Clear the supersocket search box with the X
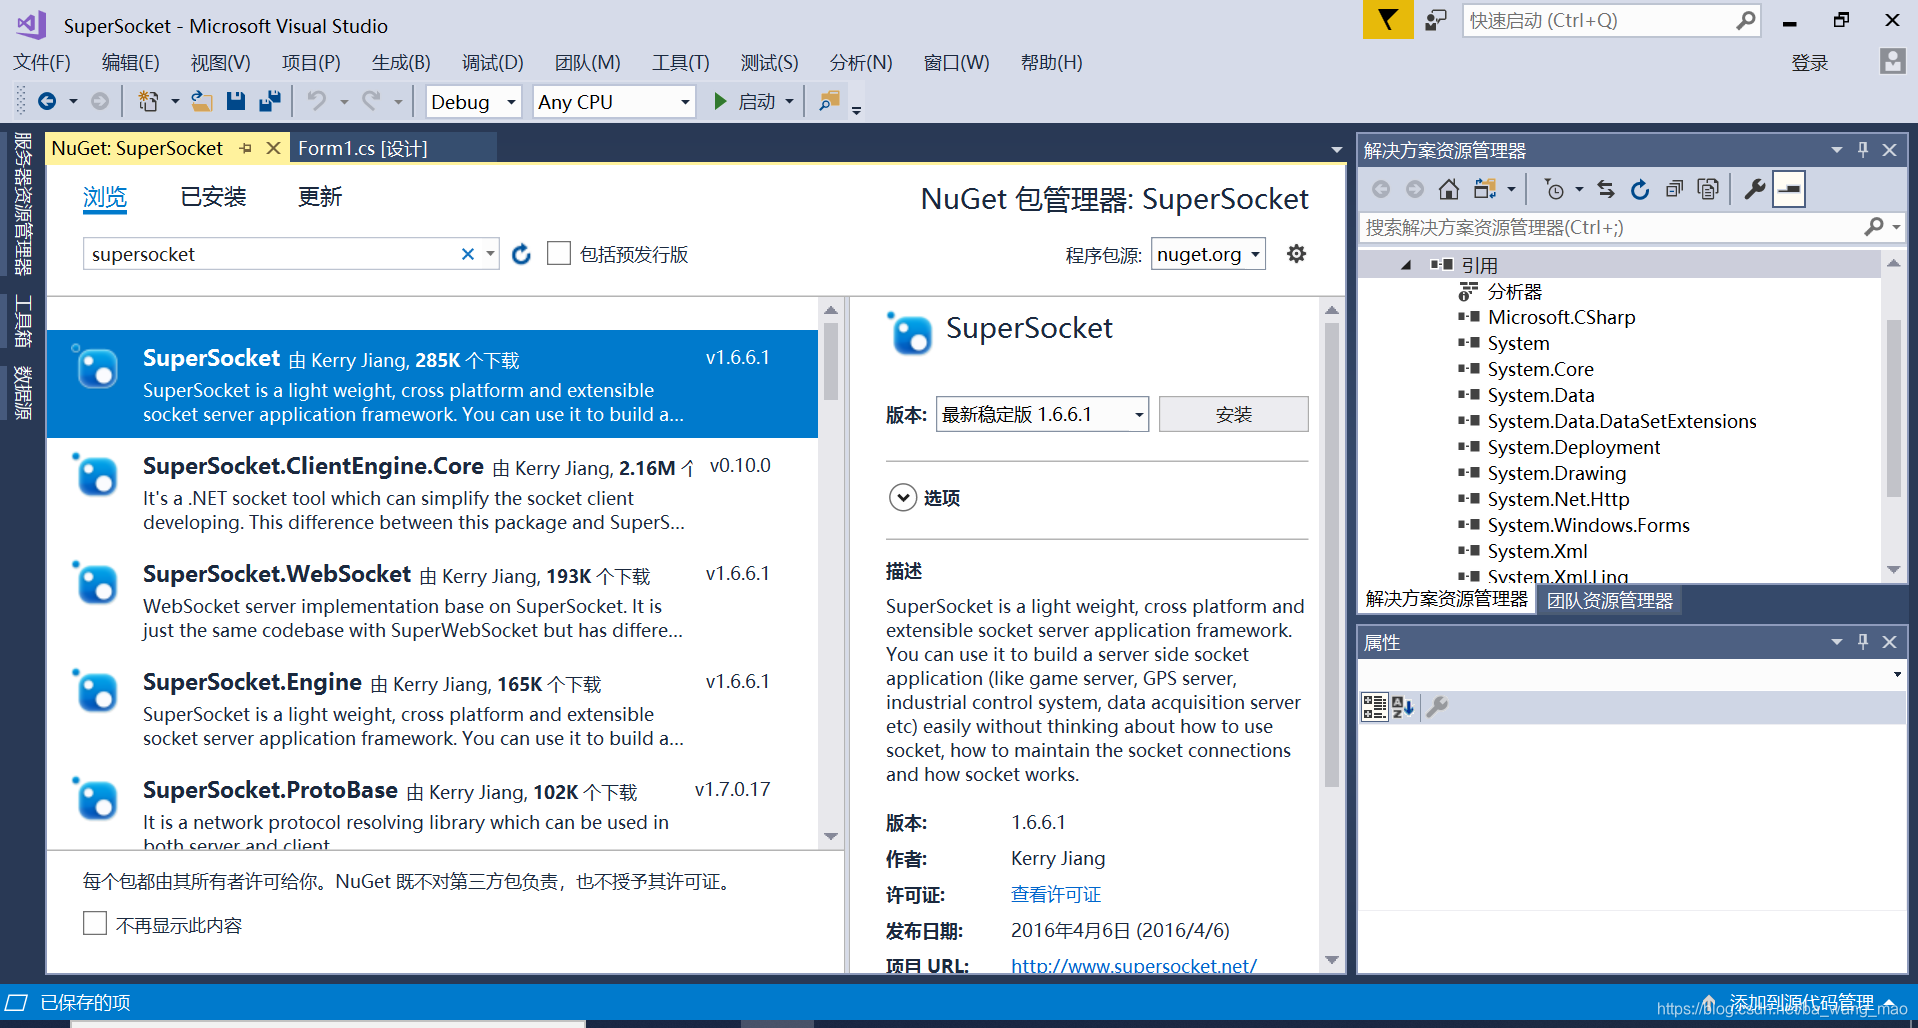Image resolution: width=1918 pixels, height=1028 pixels. [x=467, y=254]
